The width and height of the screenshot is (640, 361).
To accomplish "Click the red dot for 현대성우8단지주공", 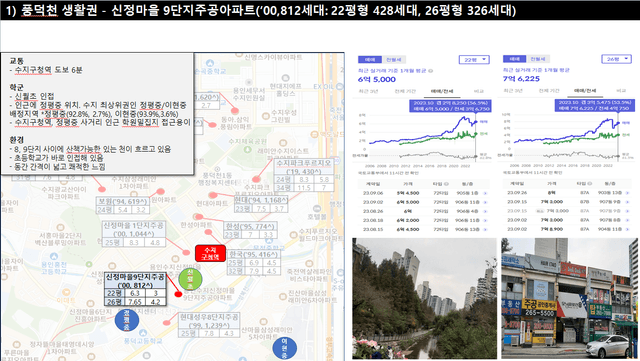I will (x=167, y=323).
